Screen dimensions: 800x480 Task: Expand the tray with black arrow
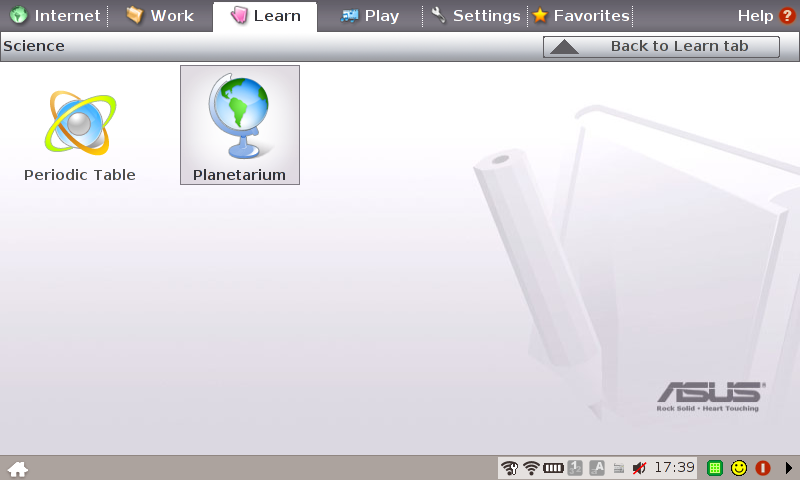point(788,468)
